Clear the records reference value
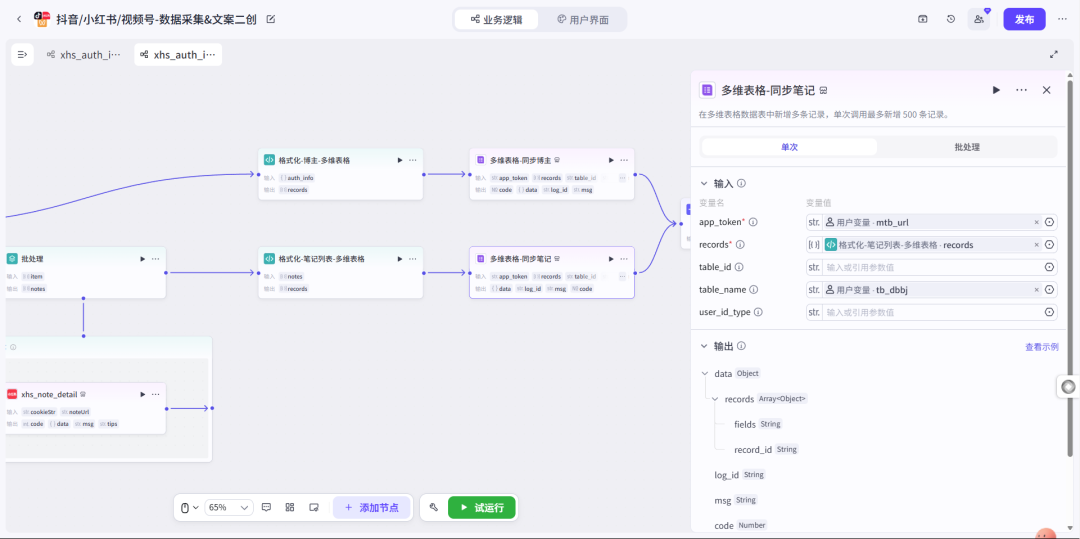The image size is (1080, 539). pos(1037,244)
